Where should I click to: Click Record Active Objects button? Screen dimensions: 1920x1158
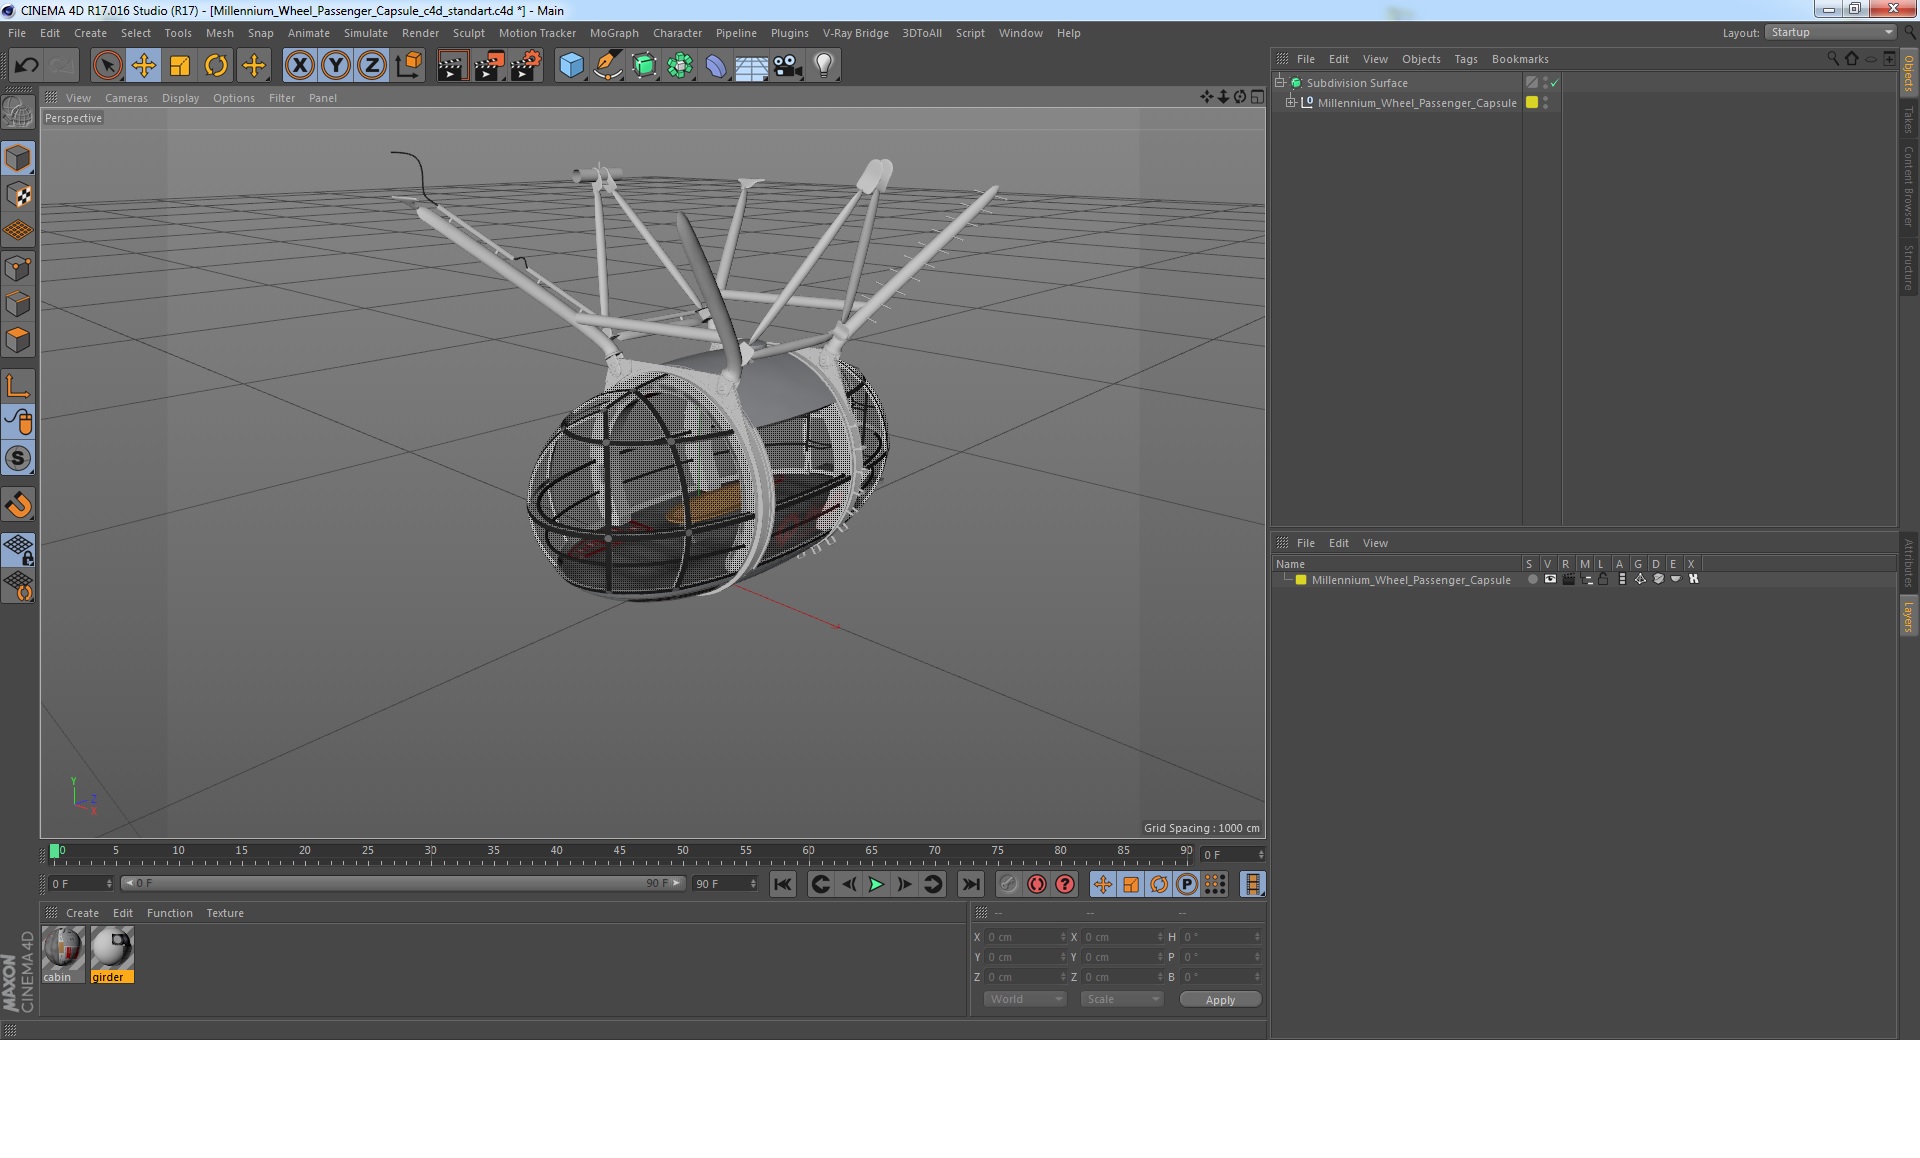click(1008, 884)
